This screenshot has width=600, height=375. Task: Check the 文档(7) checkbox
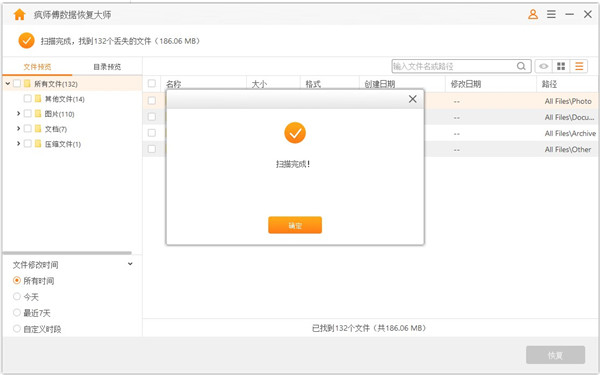tap(28, 129)
